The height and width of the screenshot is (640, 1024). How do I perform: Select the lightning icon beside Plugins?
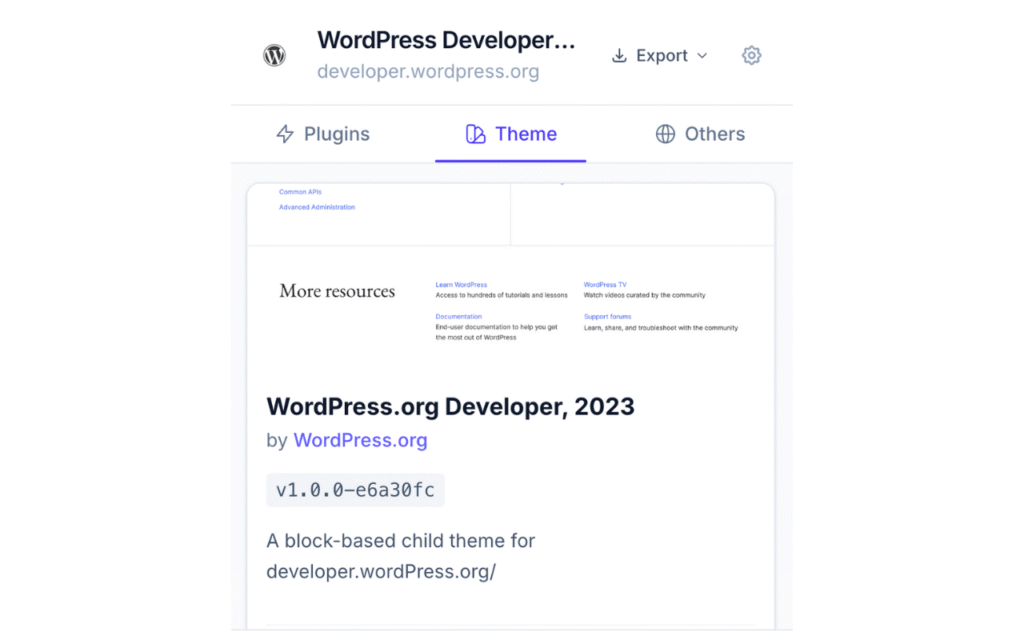click(286, 133)
